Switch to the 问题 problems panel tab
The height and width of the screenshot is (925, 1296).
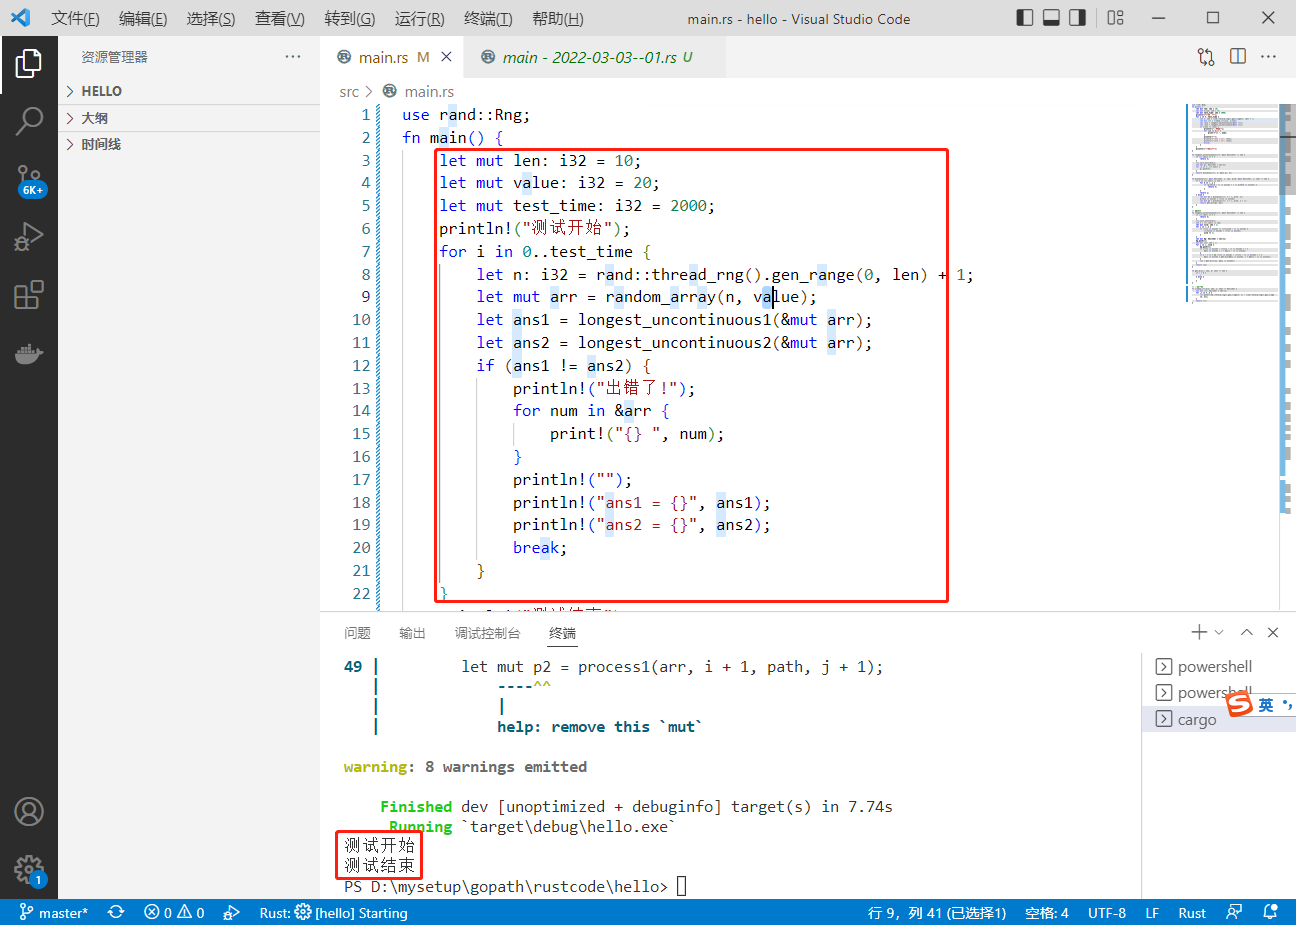coord(357,633)
